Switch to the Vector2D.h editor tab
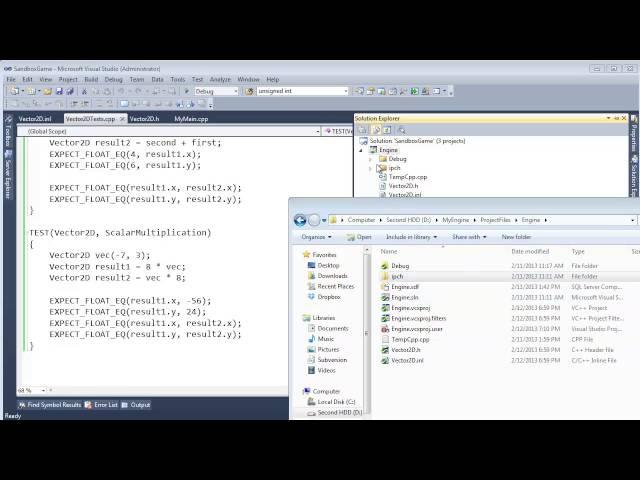Image resolution: width=640 pixels, height=480 pixels. tap(144, 119)
